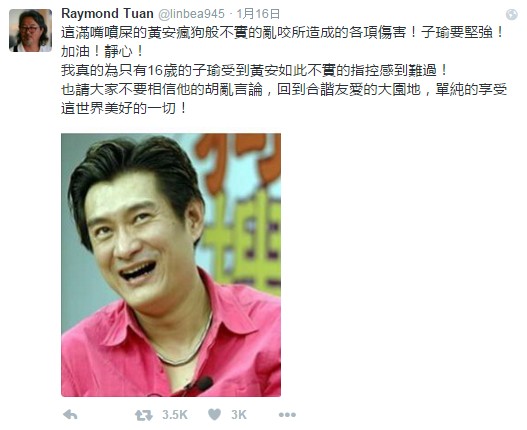
Task: Click the reply arrow icon
Action: (70, 415)
